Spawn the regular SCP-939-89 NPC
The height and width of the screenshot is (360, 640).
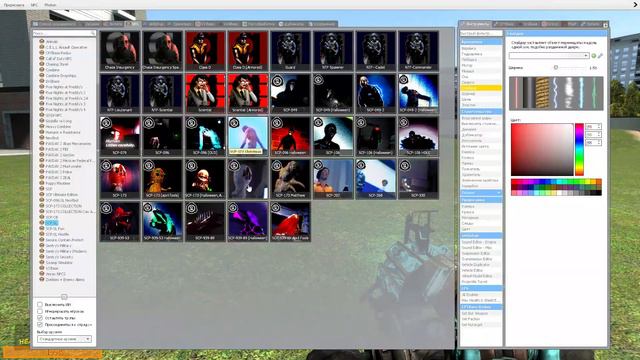pyautogui.click(x=205, y=221)
